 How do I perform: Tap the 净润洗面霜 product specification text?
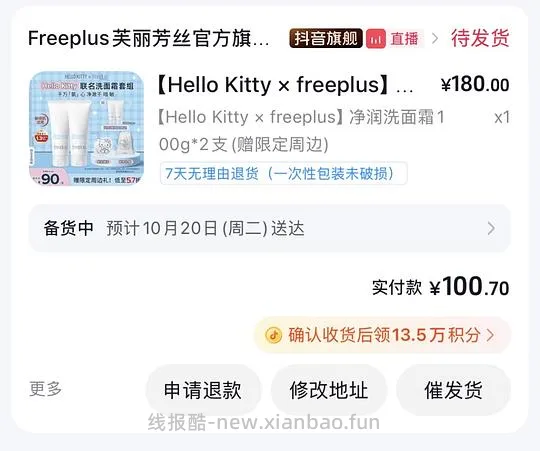(301, 131)
